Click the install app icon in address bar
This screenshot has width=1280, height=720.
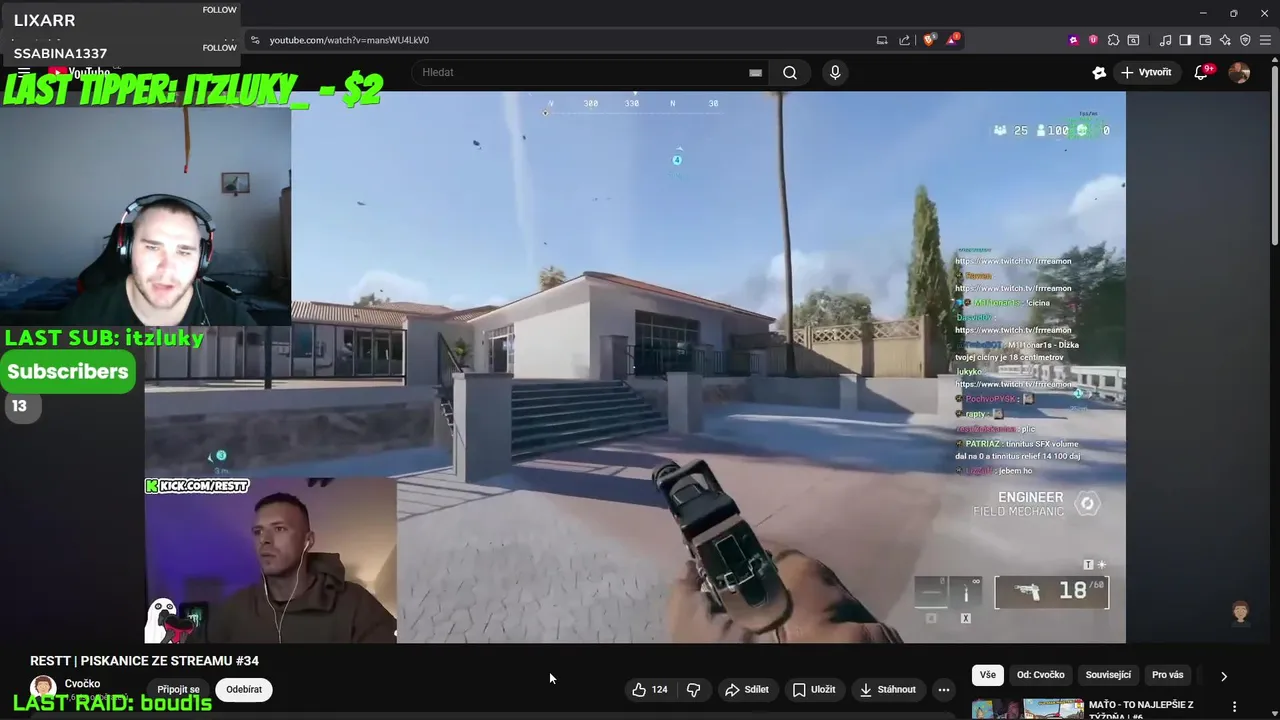point(882,40)
